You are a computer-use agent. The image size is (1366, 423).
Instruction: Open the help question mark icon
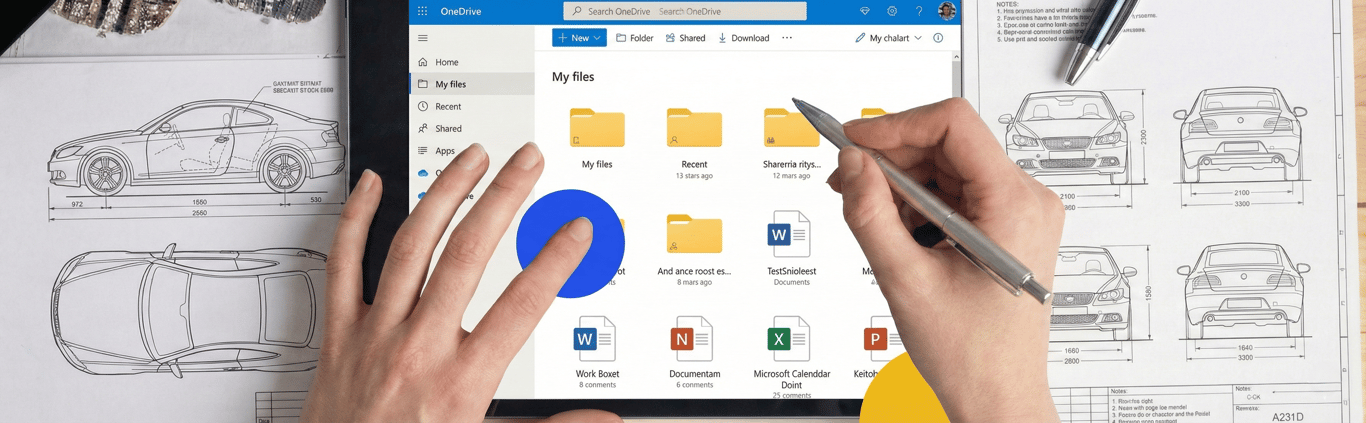tap(919, 11)
